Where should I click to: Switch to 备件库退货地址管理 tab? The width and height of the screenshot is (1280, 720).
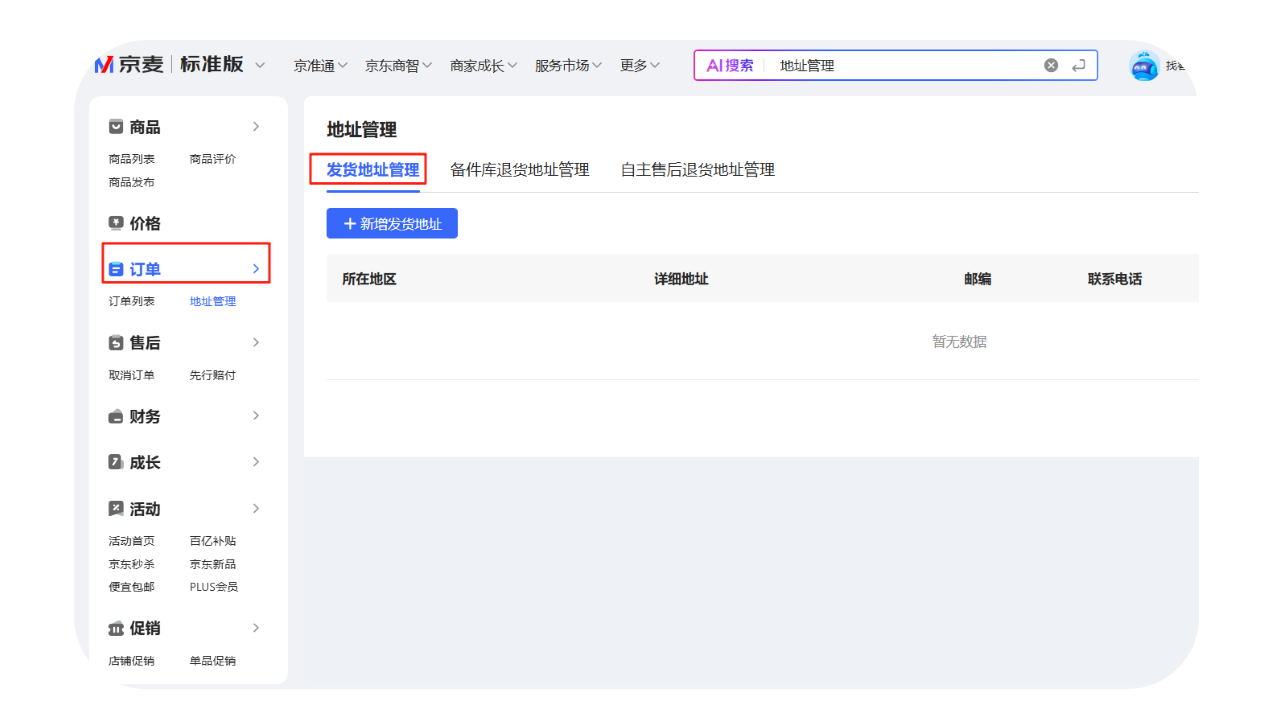519,170
